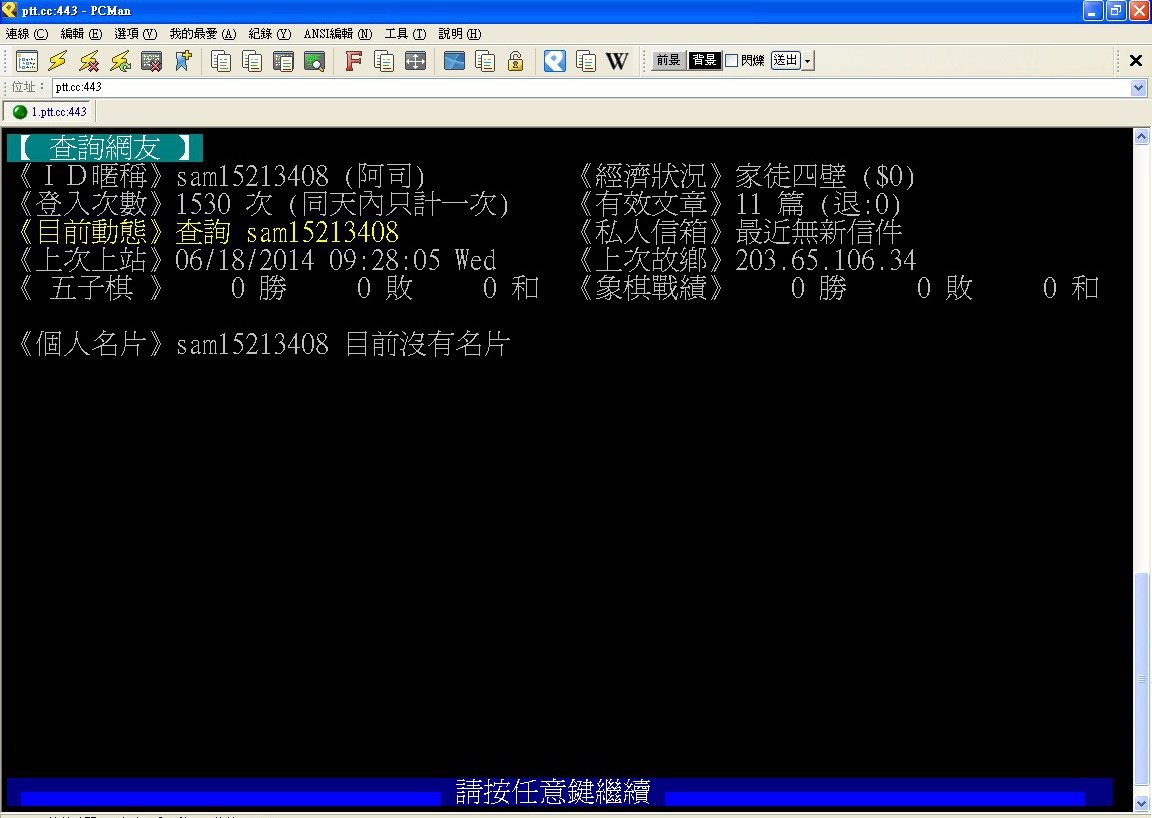Viewport: 1152px width, 818px height.
Task: Click the text 《象棋戰績》
Action: (651, 288)
